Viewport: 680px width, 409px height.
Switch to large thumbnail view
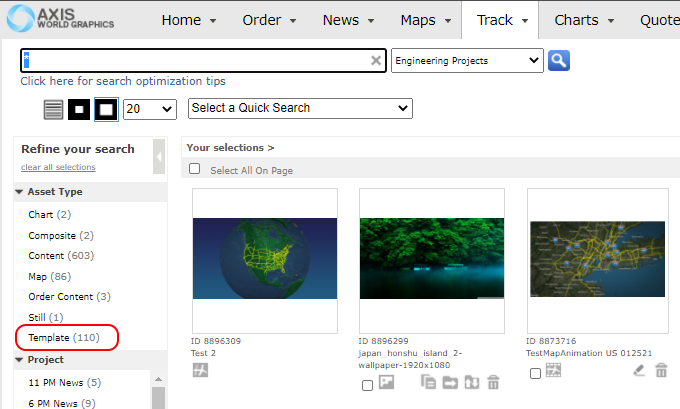coord(106,108)
